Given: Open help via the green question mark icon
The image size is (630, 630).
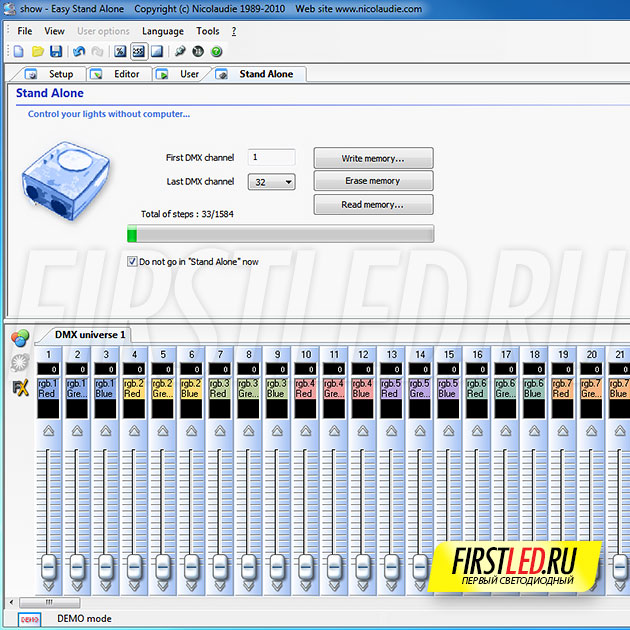Looking at the screenshot, I should click(216, 51).
